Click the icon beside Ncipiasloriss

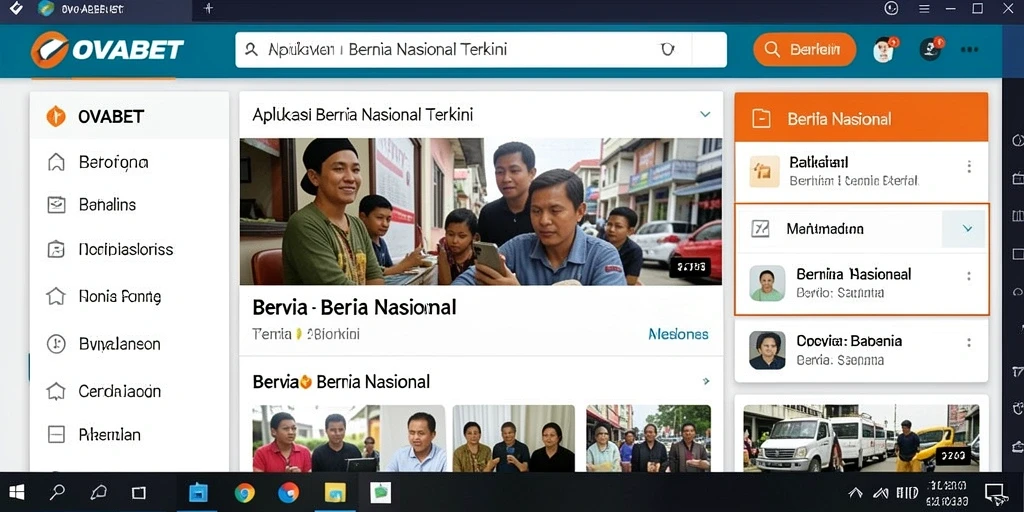(56, 249)
